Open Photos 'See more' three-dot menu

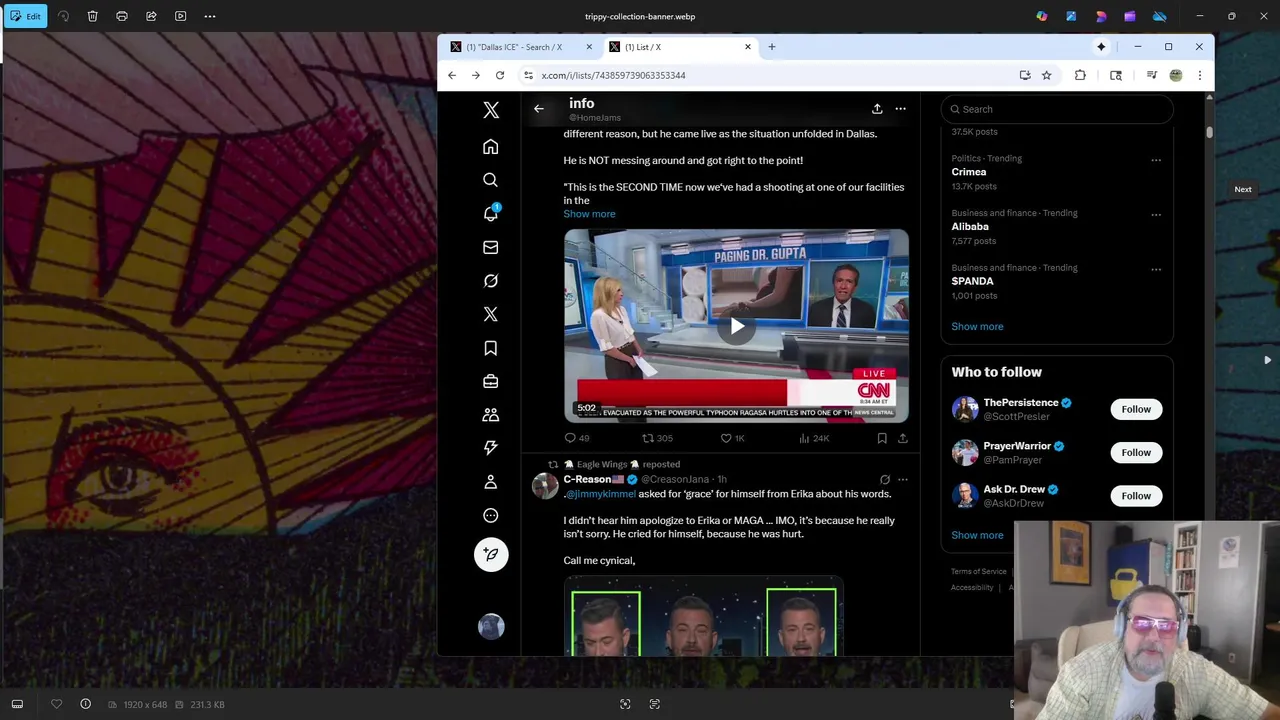point(210,16)
